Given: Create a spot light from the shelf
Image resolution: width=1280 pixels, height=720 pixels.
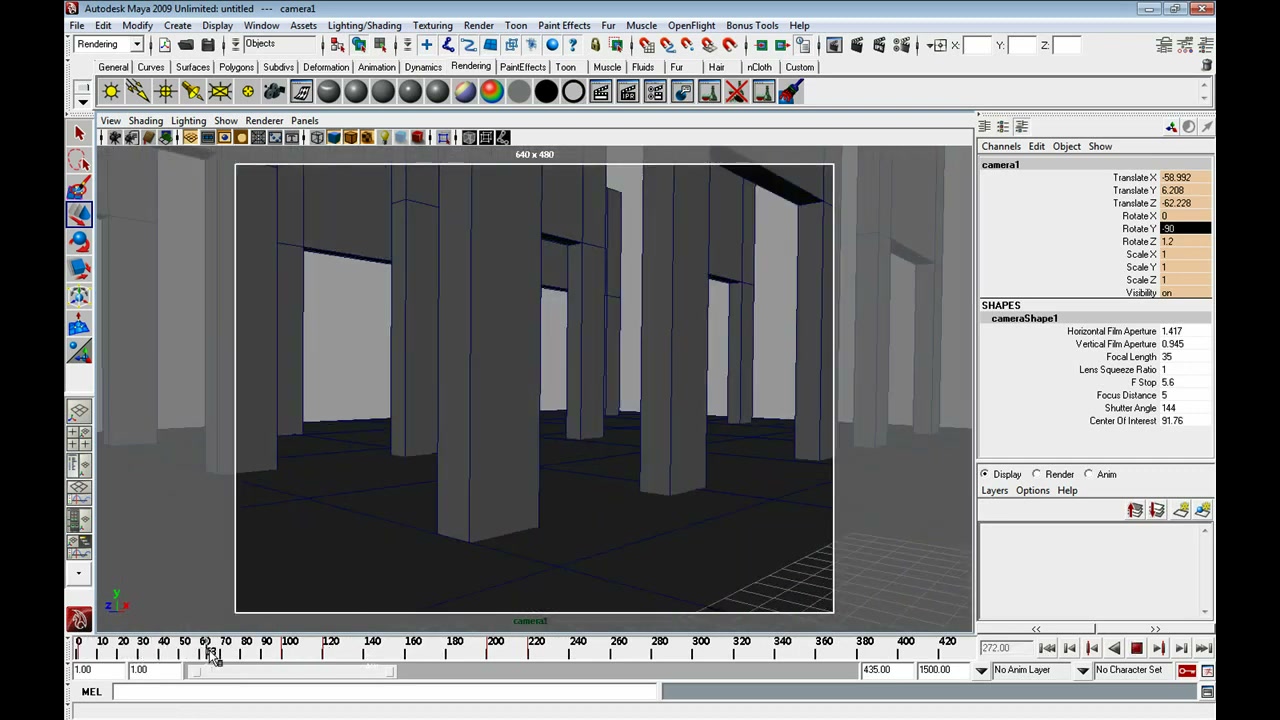Looking at the screenshot, I should pyautogui.click(x=192, y=92).
